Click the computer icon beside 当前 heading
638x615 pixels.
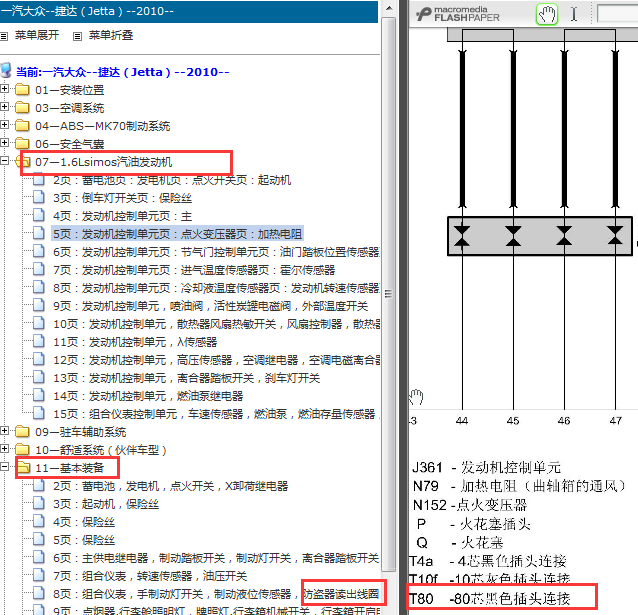(x=6, y=70)
